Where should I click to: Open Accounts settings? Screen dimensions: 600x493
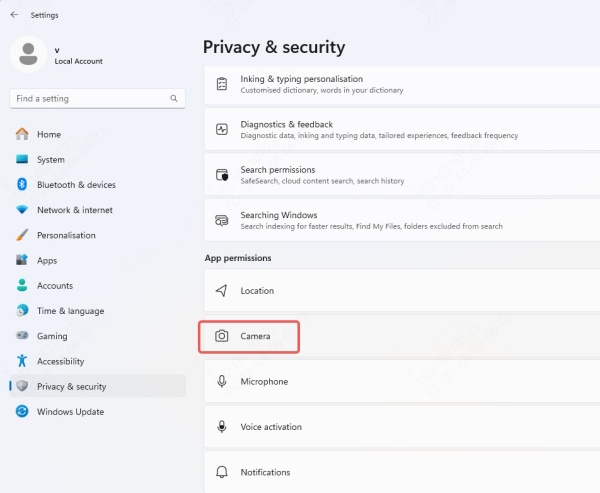[98, 286]
